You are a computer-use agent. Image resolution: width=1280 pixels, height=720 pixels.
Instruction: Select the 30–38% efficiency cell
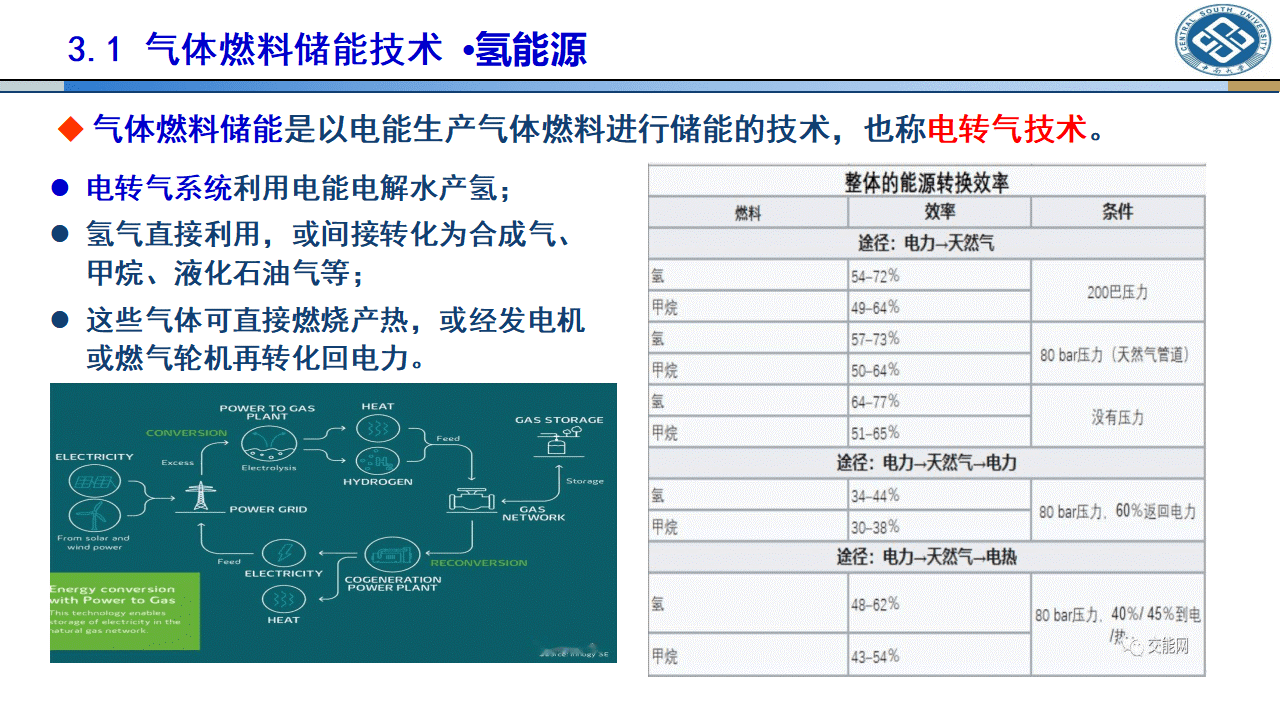(x=939, y=526)
